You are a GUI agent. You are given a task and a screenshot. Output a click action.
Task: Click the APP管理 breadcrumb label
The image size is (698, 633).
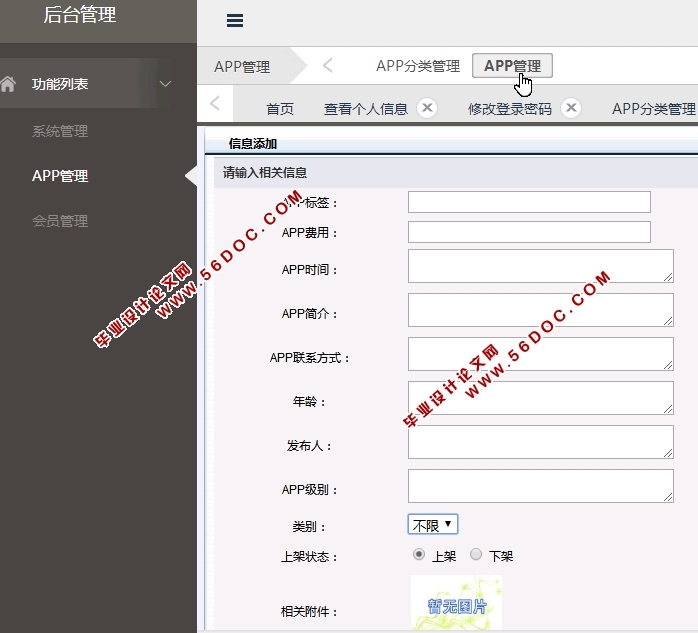point(242,67)
